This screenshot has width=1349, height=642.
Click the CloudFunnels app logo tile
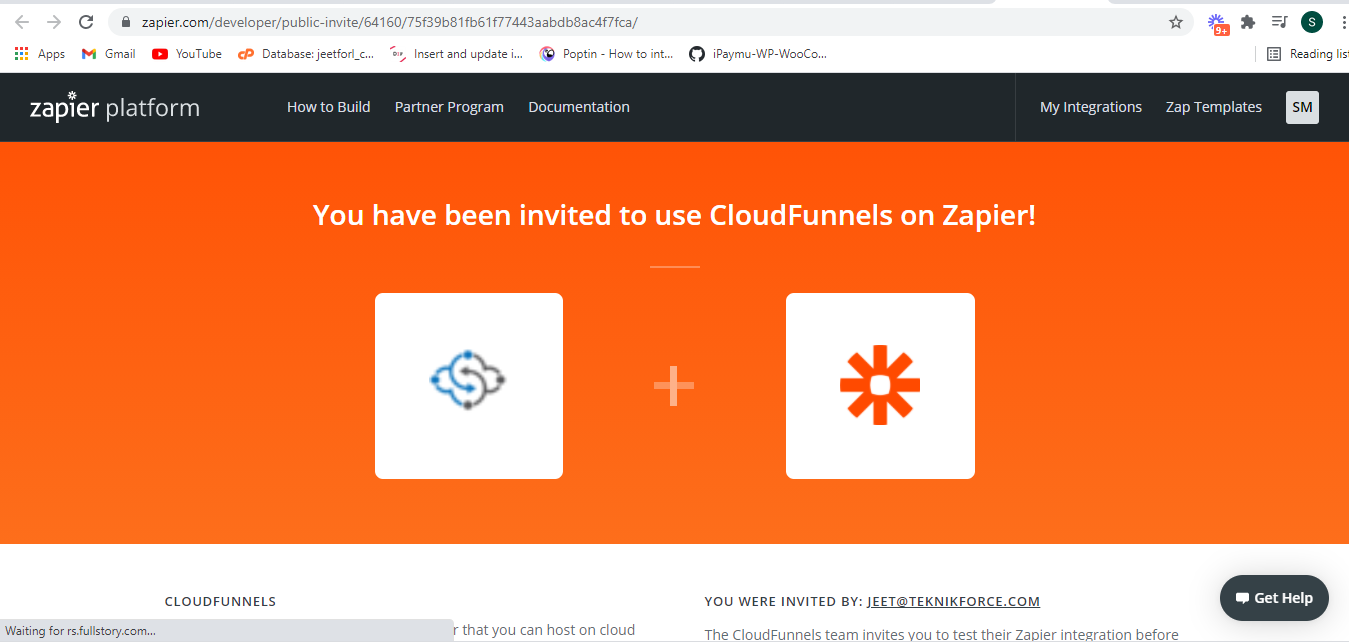tap(469, 386)
